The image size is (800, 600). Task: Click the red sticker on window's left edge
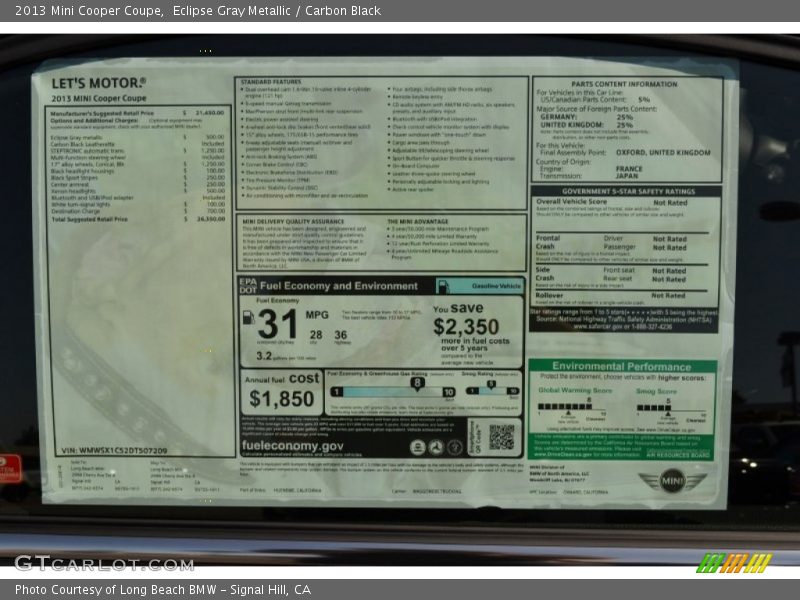click(x=10, y=468)
